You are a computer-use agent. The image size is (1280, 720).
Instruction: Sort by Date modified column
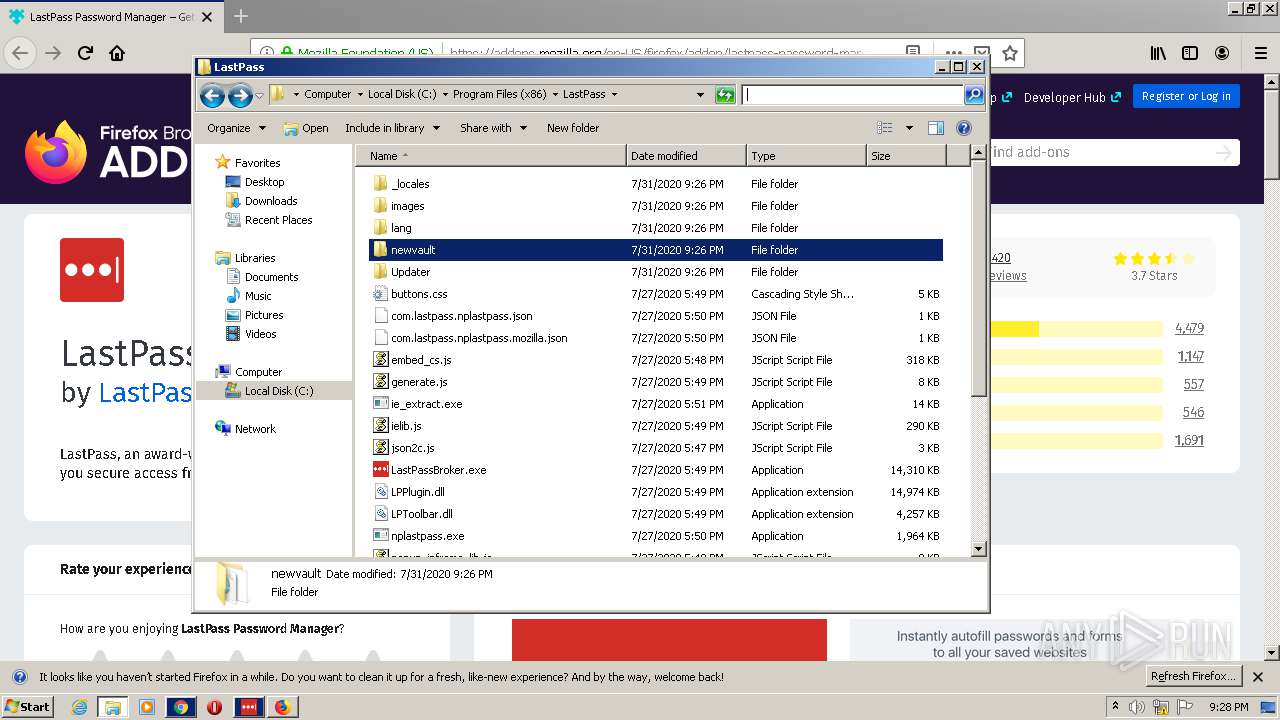(x=687, y=156)
